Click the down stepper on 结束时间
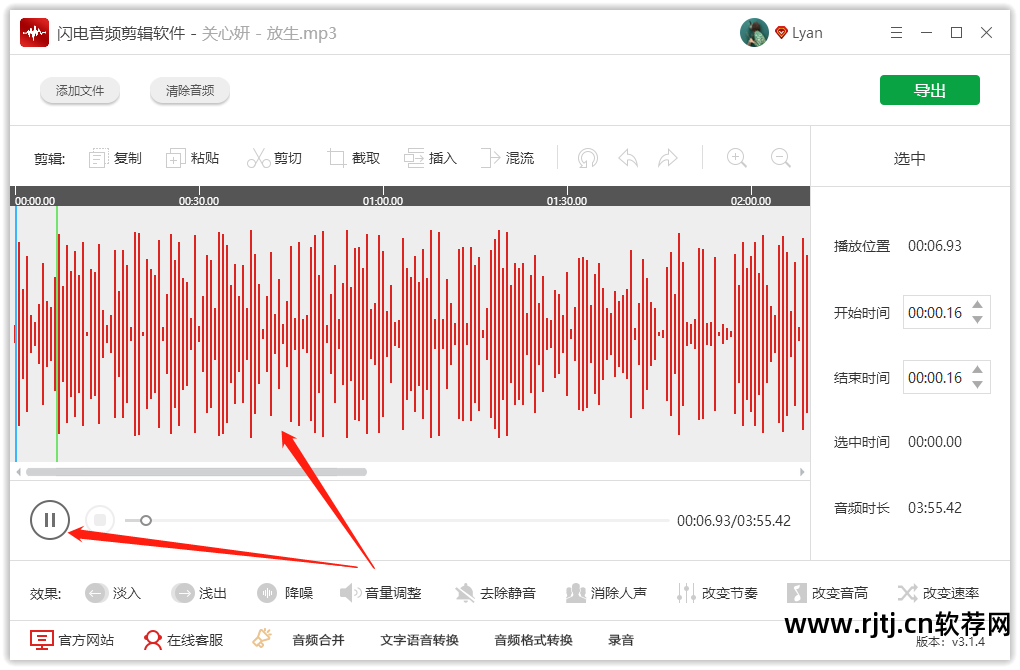 pyautogui.click(x=977, y=384)
